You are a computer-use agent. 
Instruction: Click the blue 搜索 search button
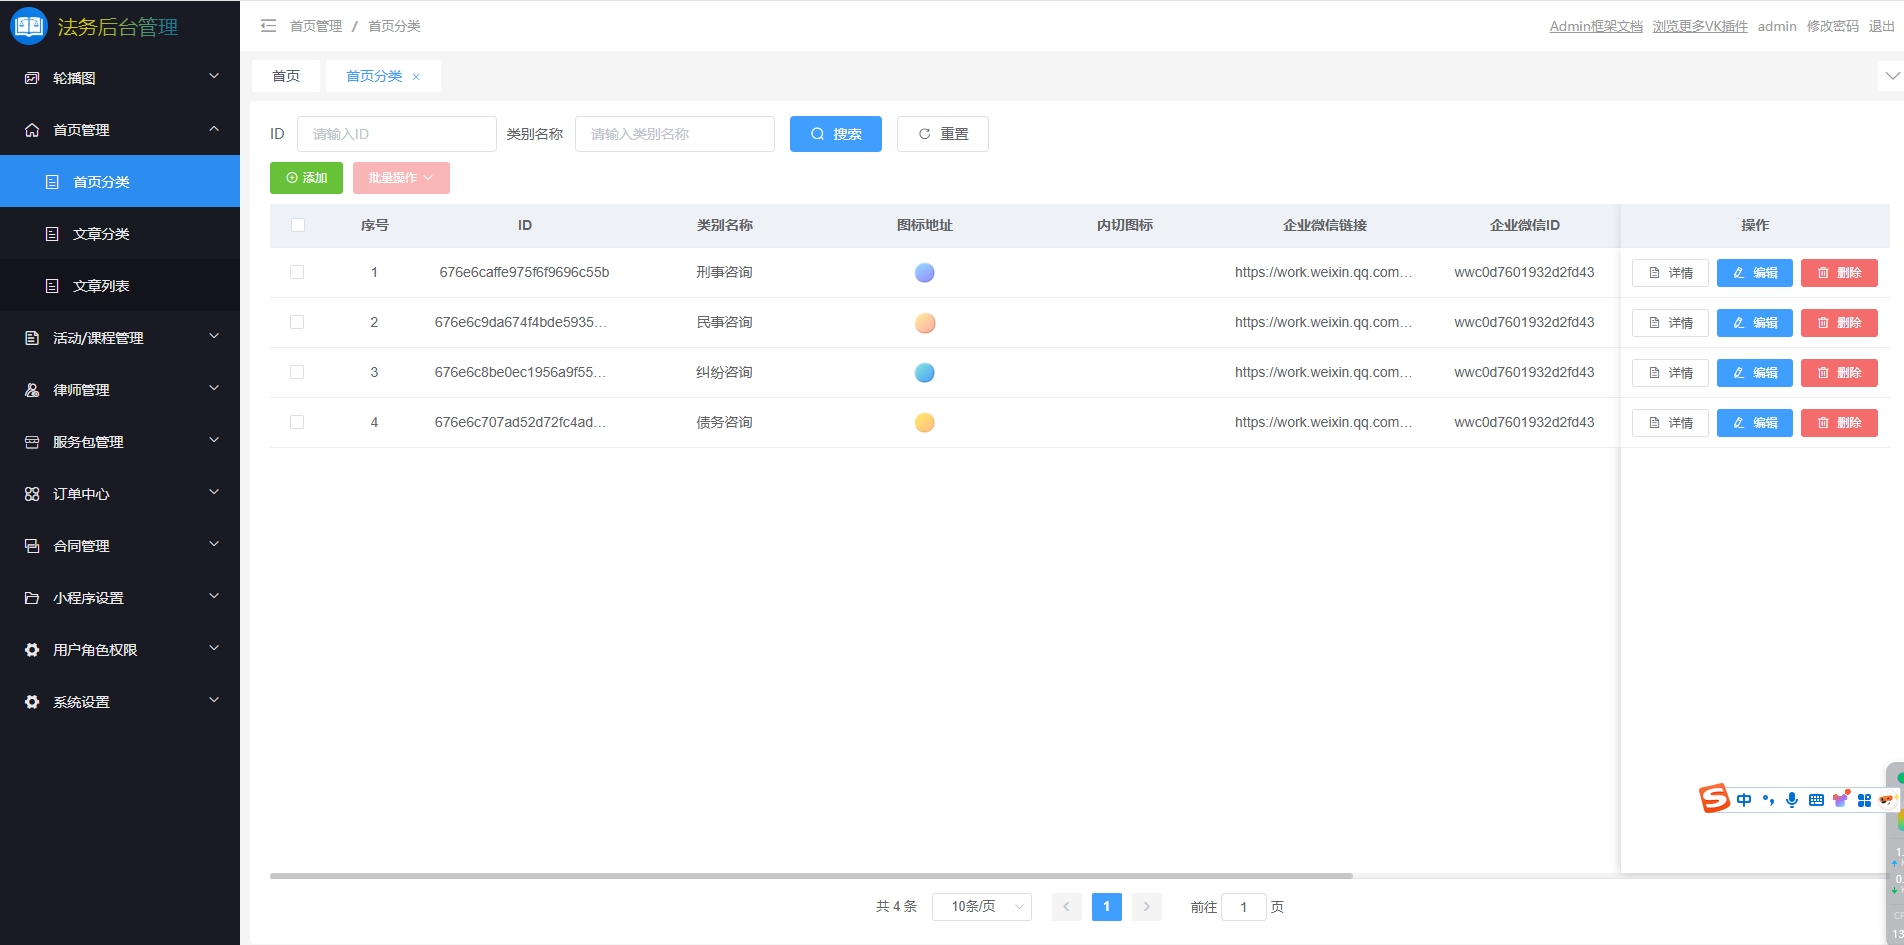(836, 134)
